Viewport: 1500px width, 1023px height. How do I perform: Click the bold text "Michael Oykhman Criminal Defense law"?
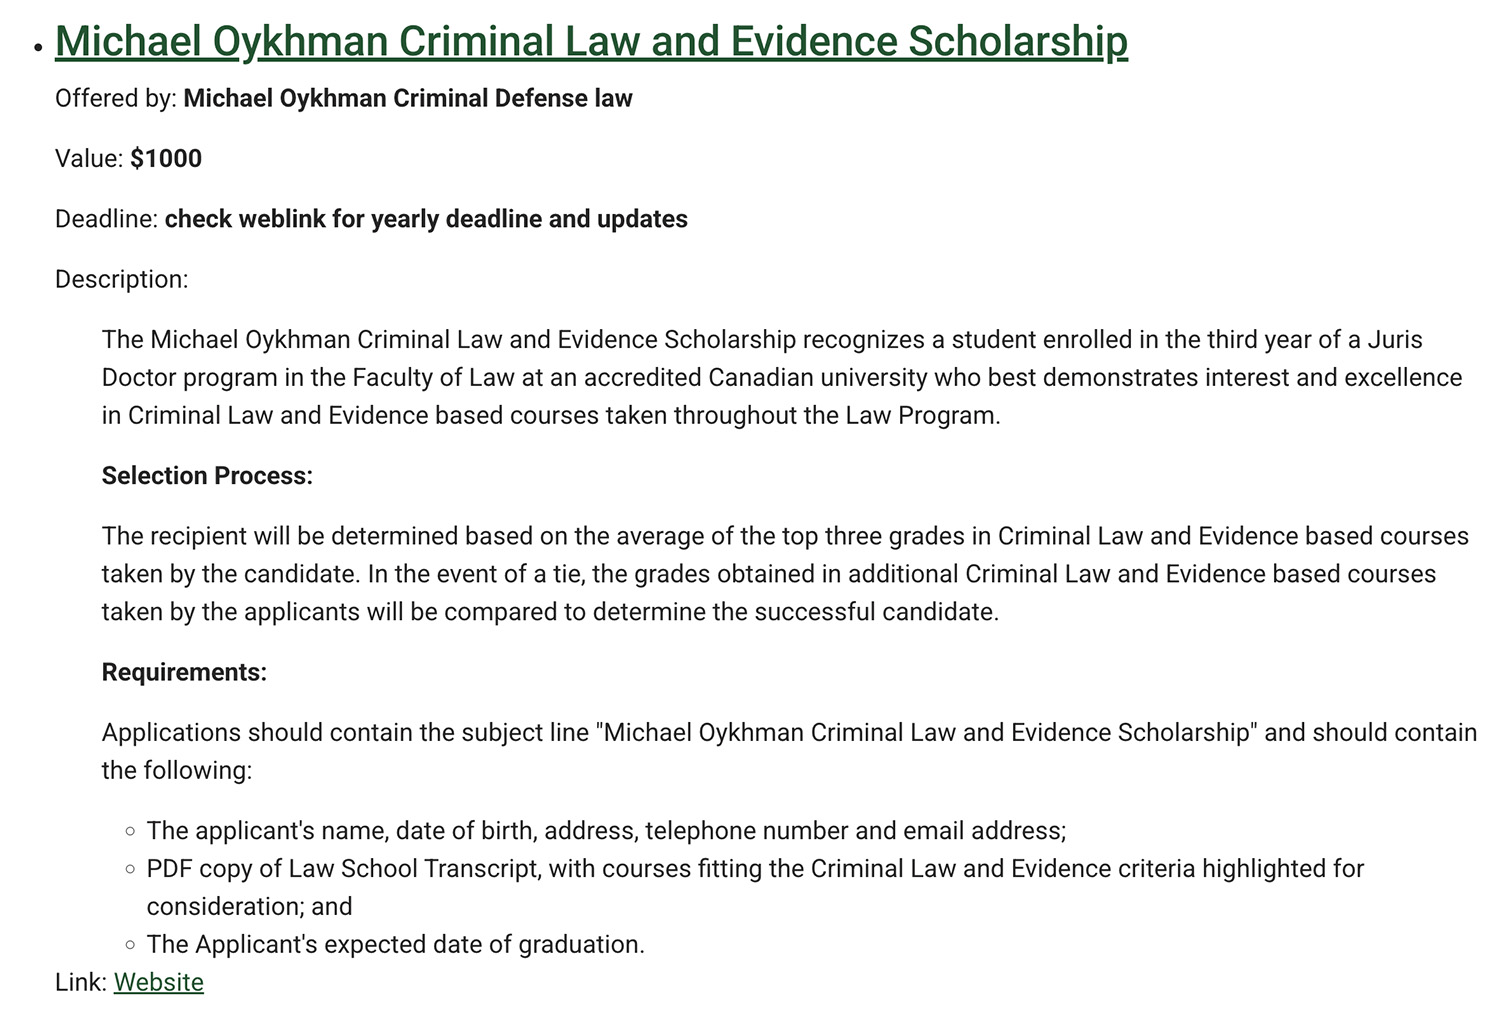408,98
